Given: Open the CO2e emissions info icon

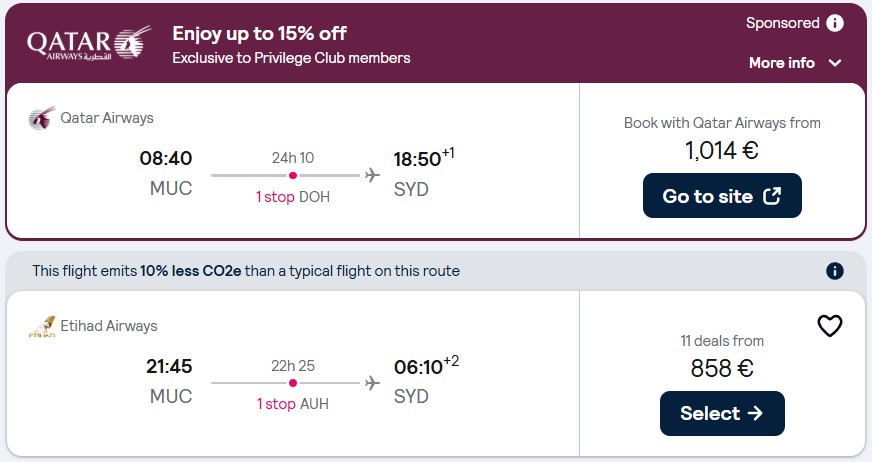Looking at the screenshot, I should tap(834, 271).
